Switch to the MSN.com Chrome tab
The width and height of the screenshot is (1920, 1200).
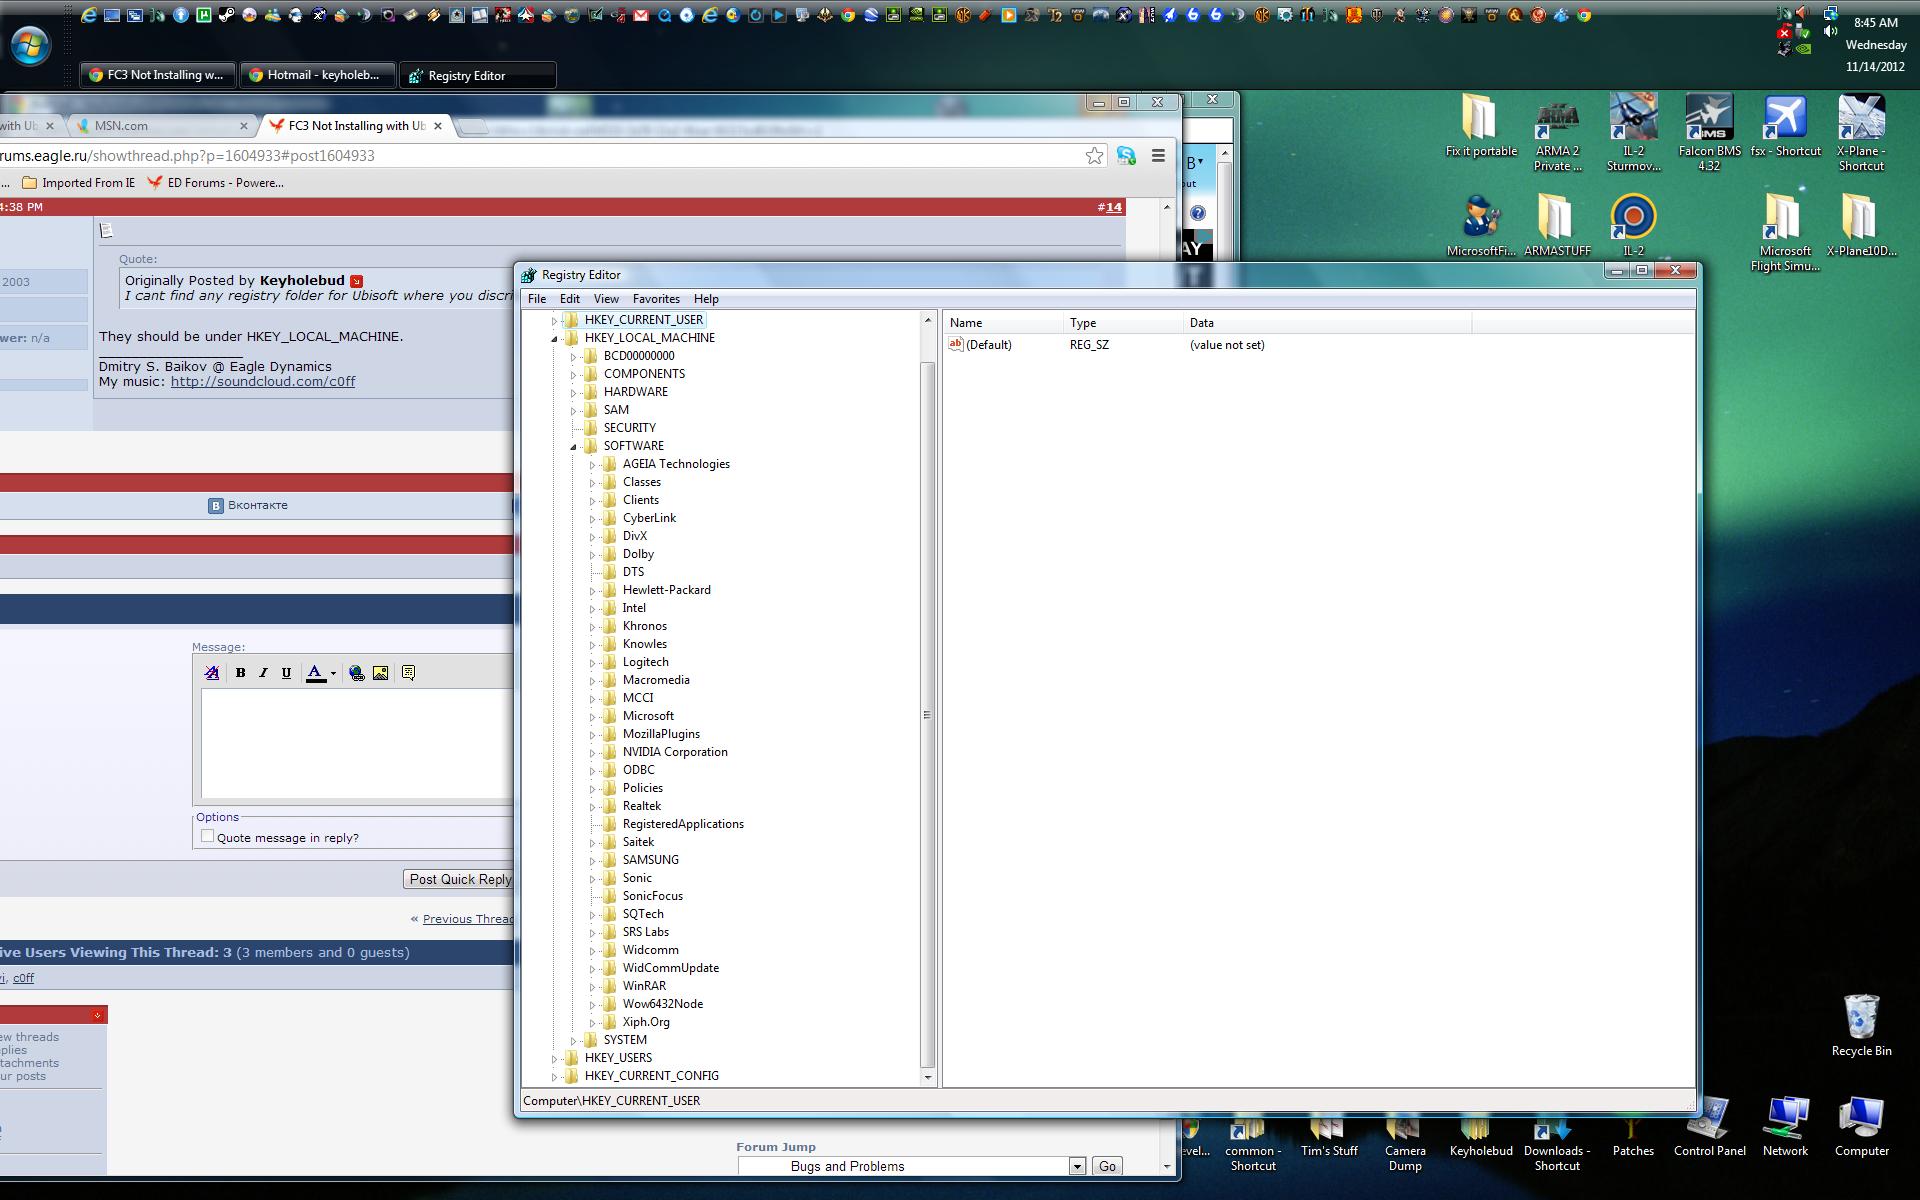point(160,126)
